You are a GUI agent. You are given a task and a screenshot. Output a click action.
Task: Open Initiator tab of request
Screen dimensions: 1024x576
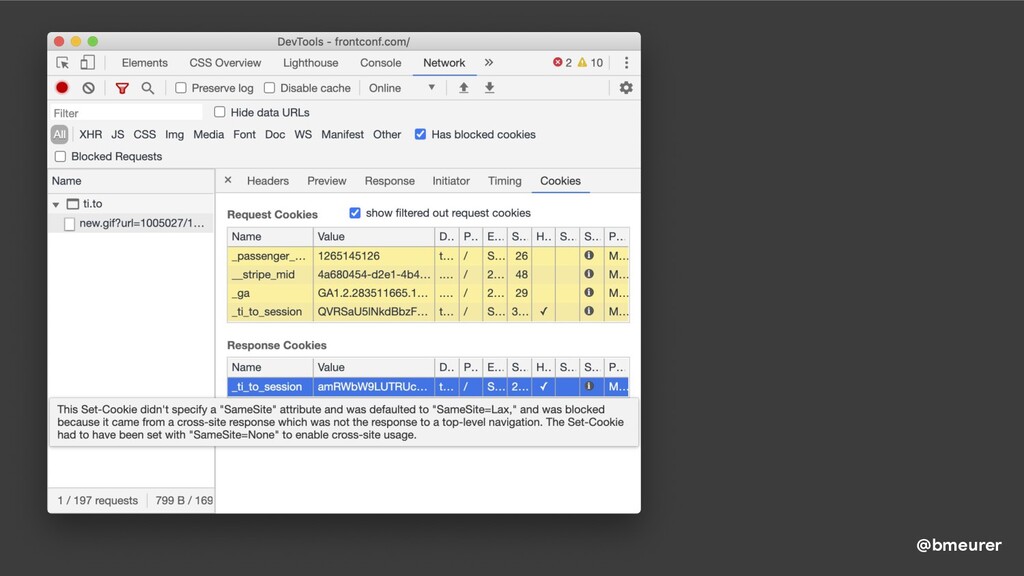tap(451, 181)
